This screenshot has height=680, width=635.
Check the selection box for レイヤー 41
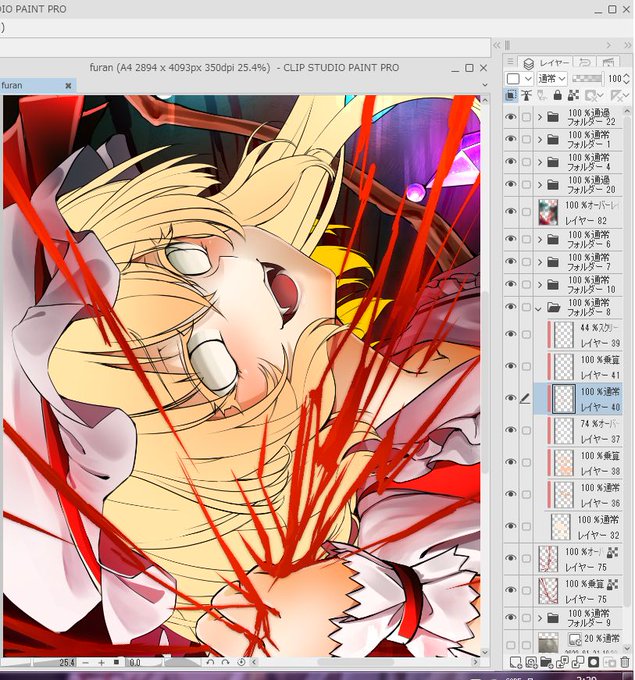click(526, 366)
